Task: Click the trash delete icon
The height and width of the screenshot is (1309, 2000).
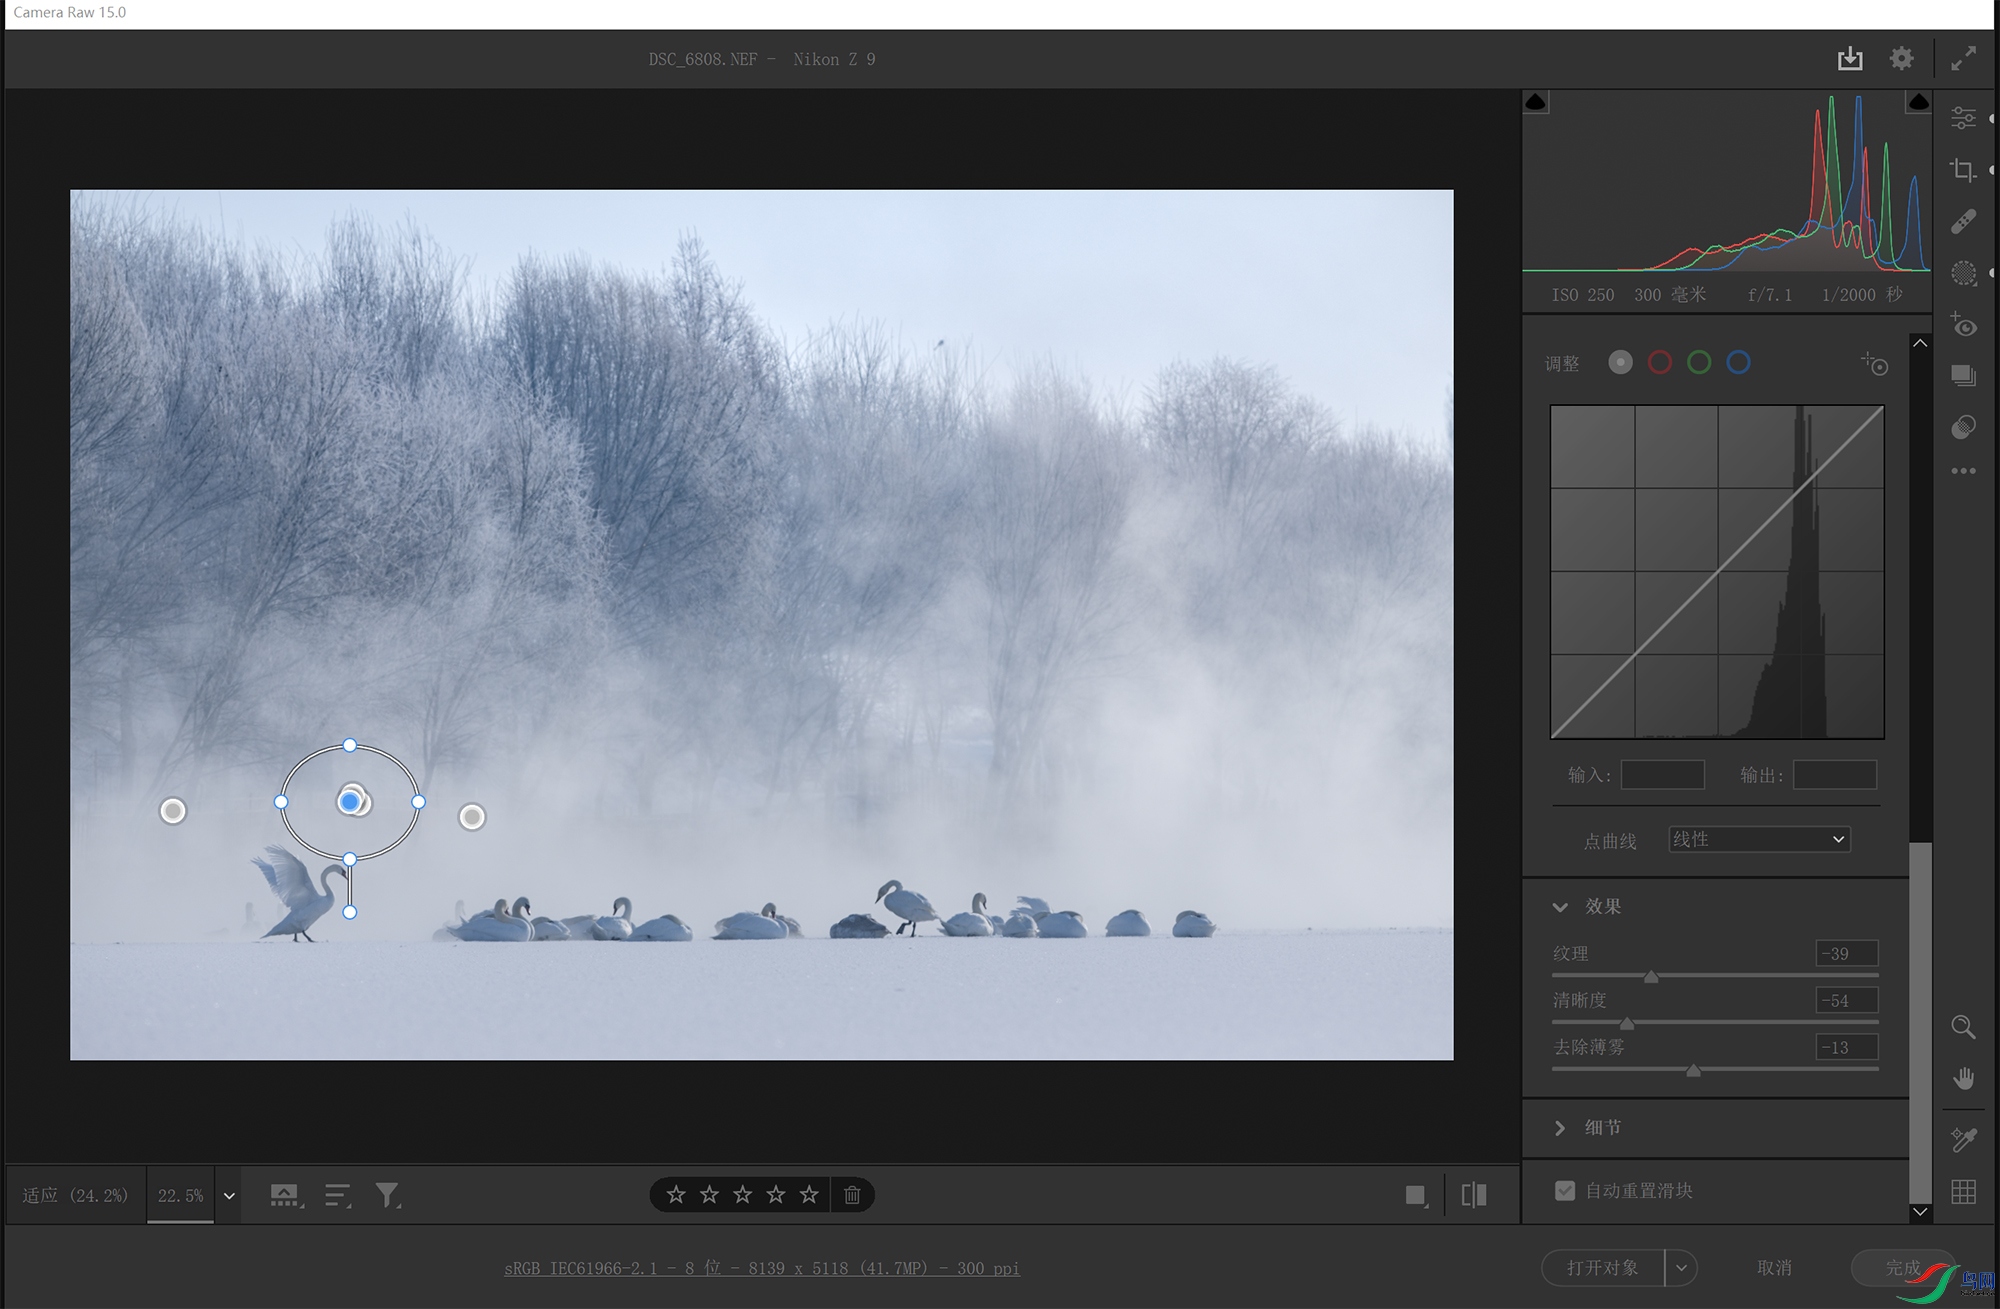Action: click(x=852, y=1195)
